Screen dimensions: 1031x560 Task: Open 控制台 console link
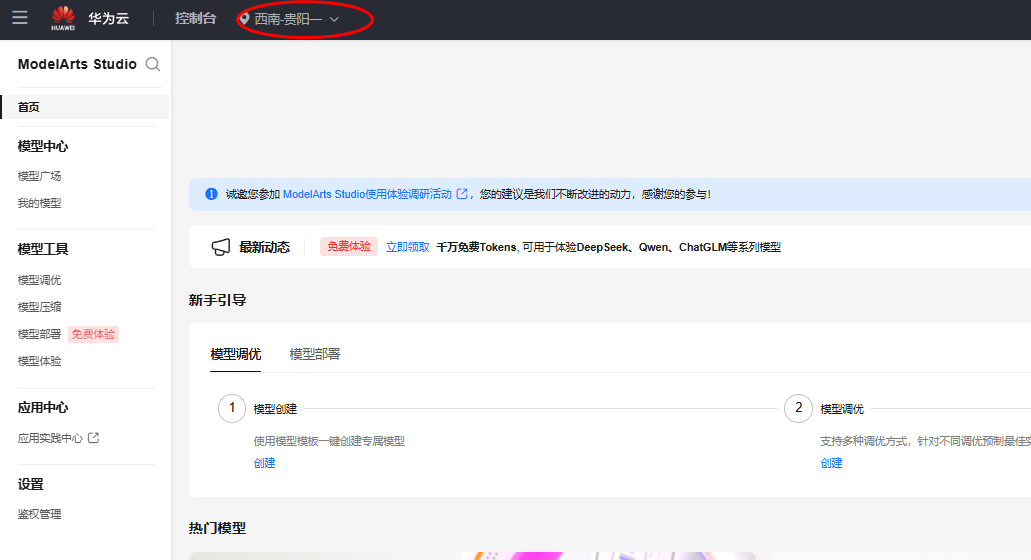click(x=195, y=18)
